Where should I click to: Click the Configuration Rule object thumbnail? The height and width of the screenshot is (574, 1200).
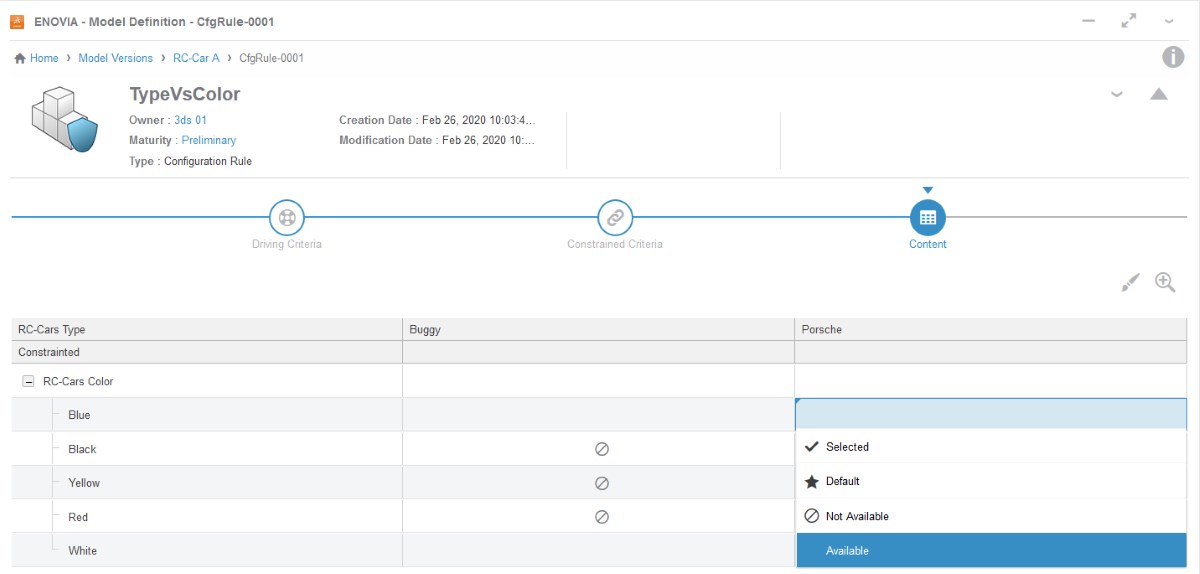pyautogui.click(x=64, y=119)
